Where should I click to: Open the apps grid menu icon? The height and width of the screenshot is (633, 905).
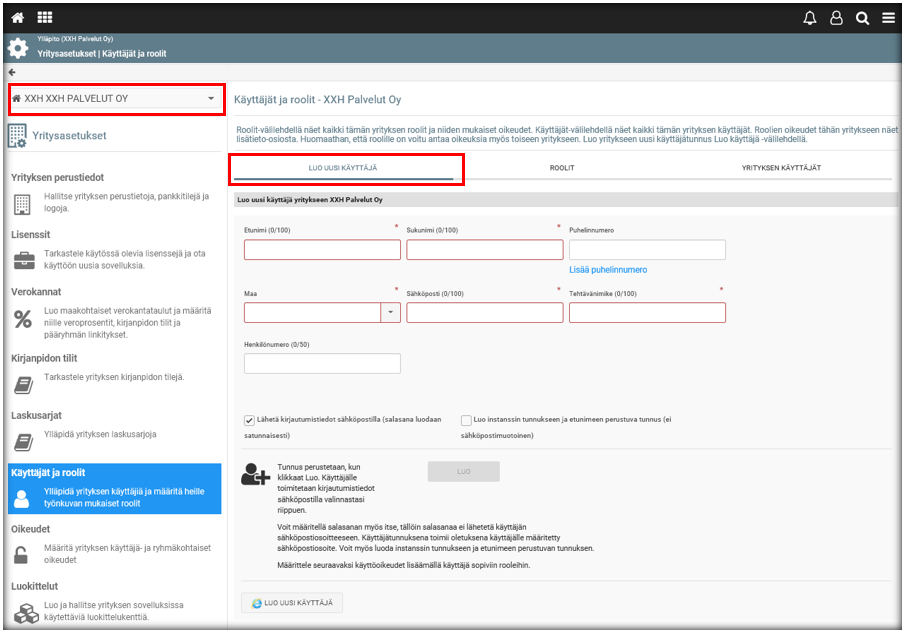coord(45,18)
